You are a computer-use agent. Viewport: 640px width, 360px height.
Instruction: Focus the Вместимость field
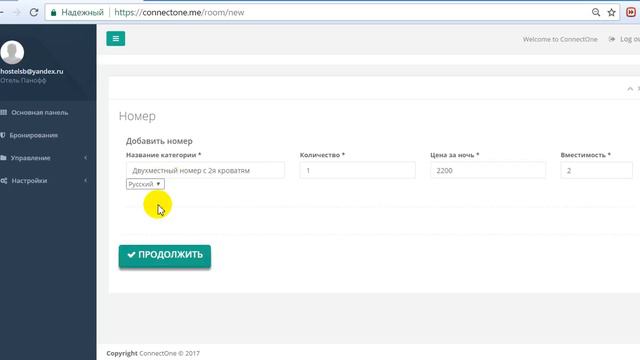pyautogui.click(x=596, y=170)
